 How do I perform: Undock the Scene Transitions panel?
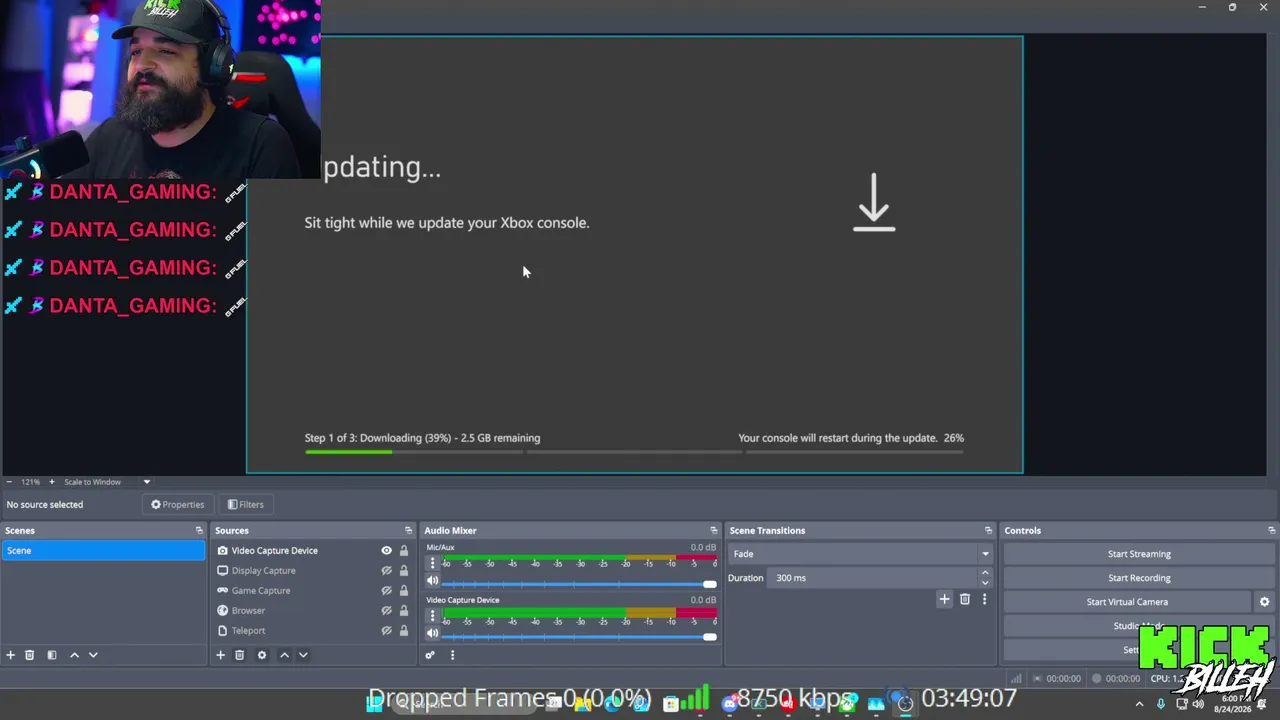989,531
